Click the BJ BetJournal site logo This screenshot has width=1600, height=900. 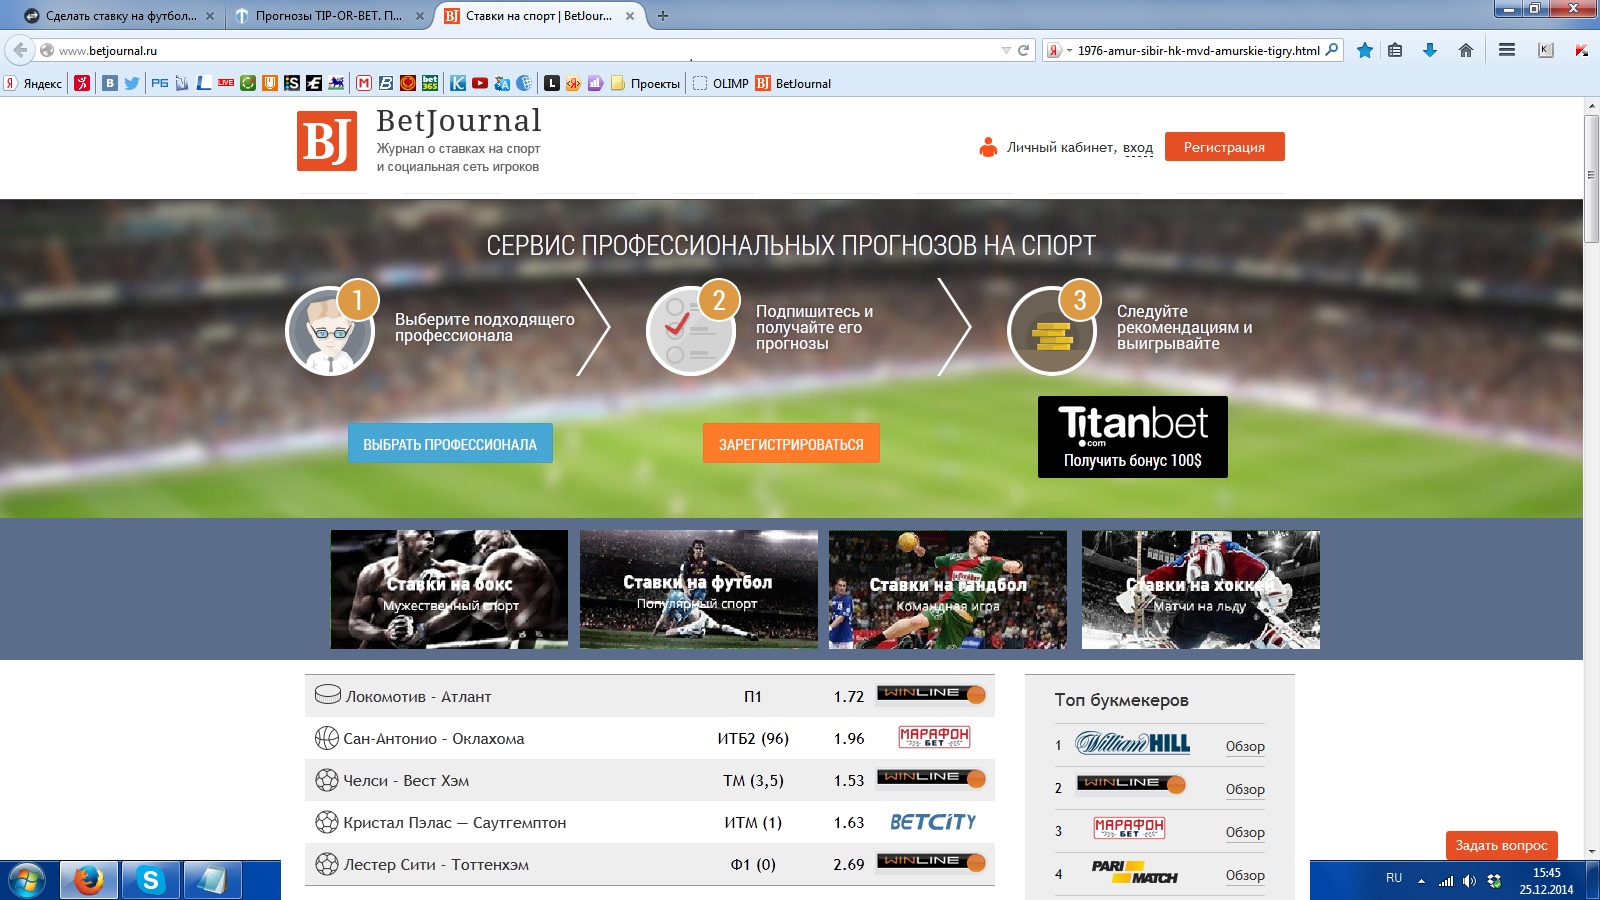click(x=327, y=141)
